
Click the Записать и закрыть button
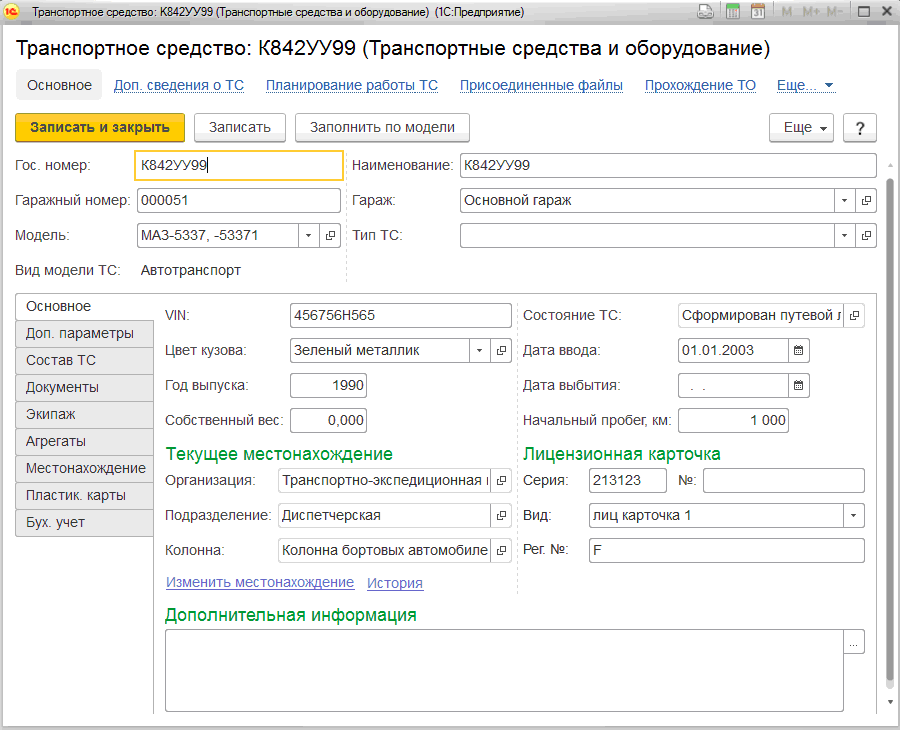point(99,128)
